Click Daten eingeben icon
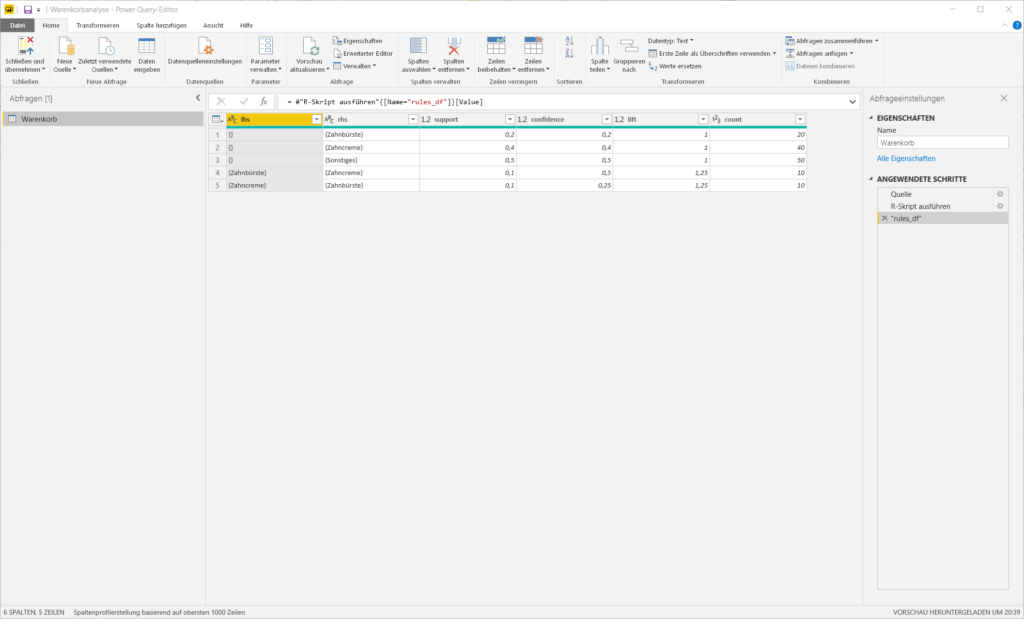This screenshot has height=619, width=1024. tap(147, 46)
